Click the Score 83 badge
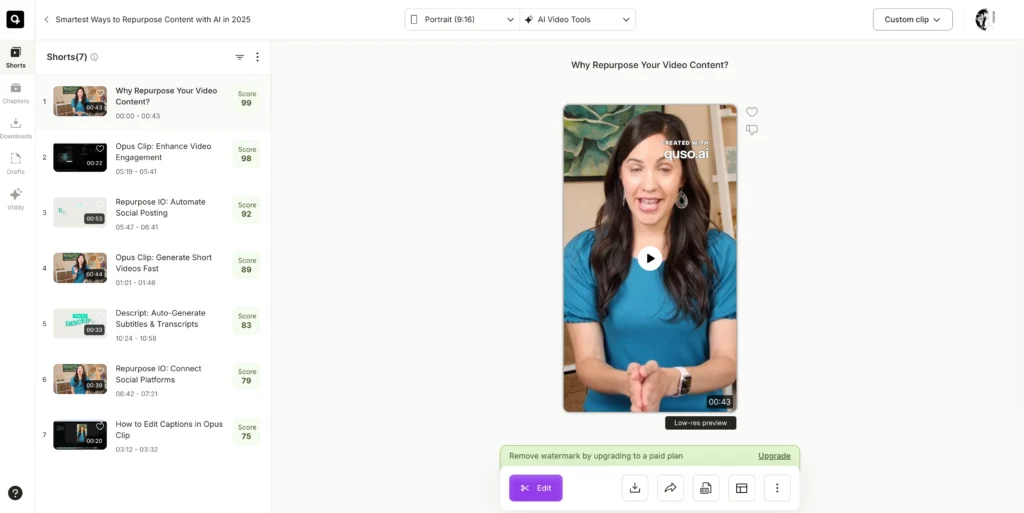This screenshot has width=1024, height=513. point(246,320)
